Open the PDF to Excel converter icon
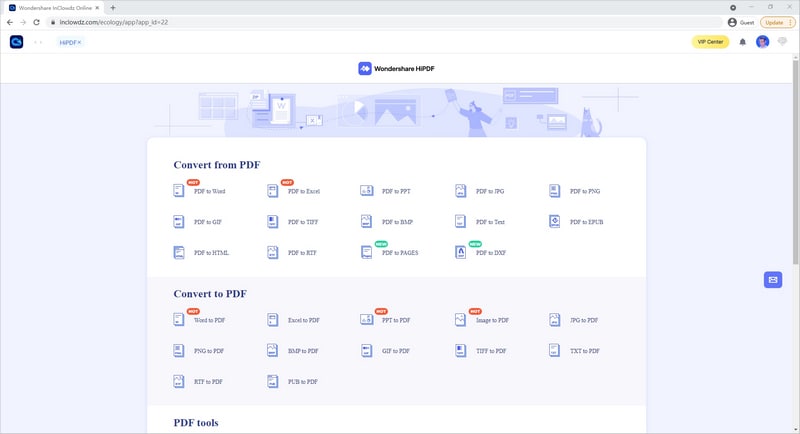This screenshot has width=800, height=434. click(x=272, y=191)
